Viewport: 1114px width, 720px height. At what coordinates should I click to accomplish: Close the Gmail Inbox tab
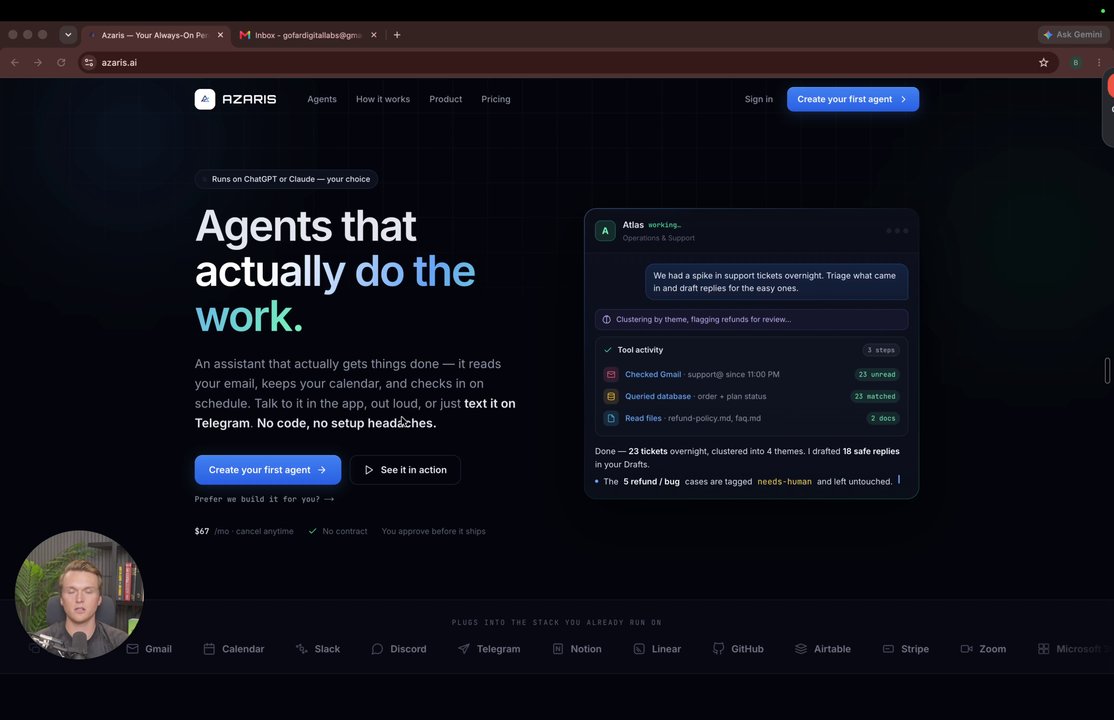click(x=374, y=35)
